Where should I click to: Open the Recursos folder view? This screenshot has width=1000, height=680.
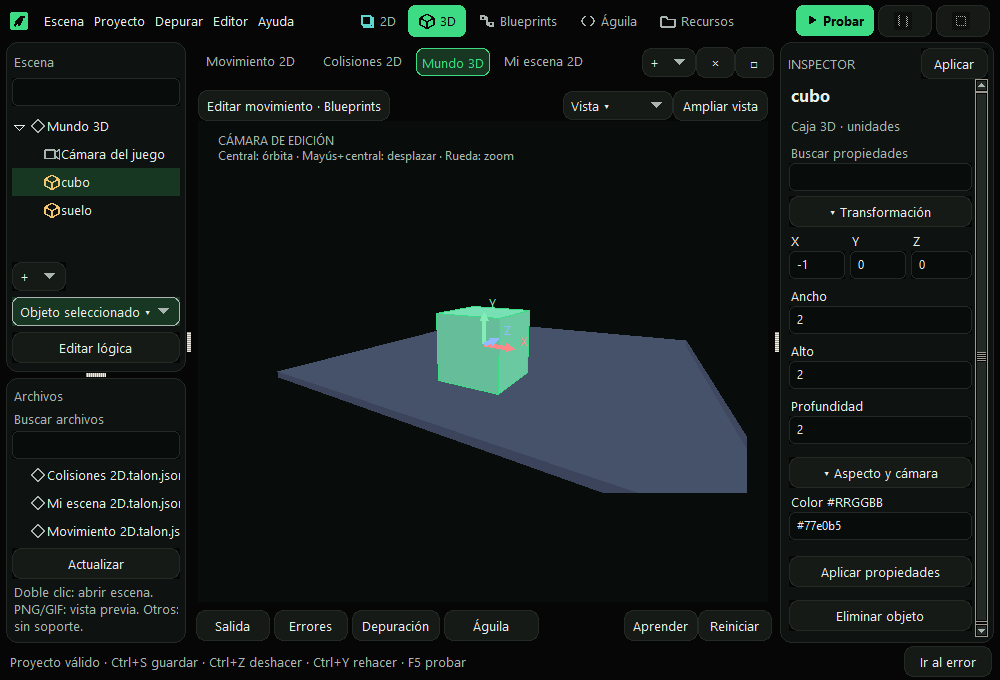coord(696,21)
